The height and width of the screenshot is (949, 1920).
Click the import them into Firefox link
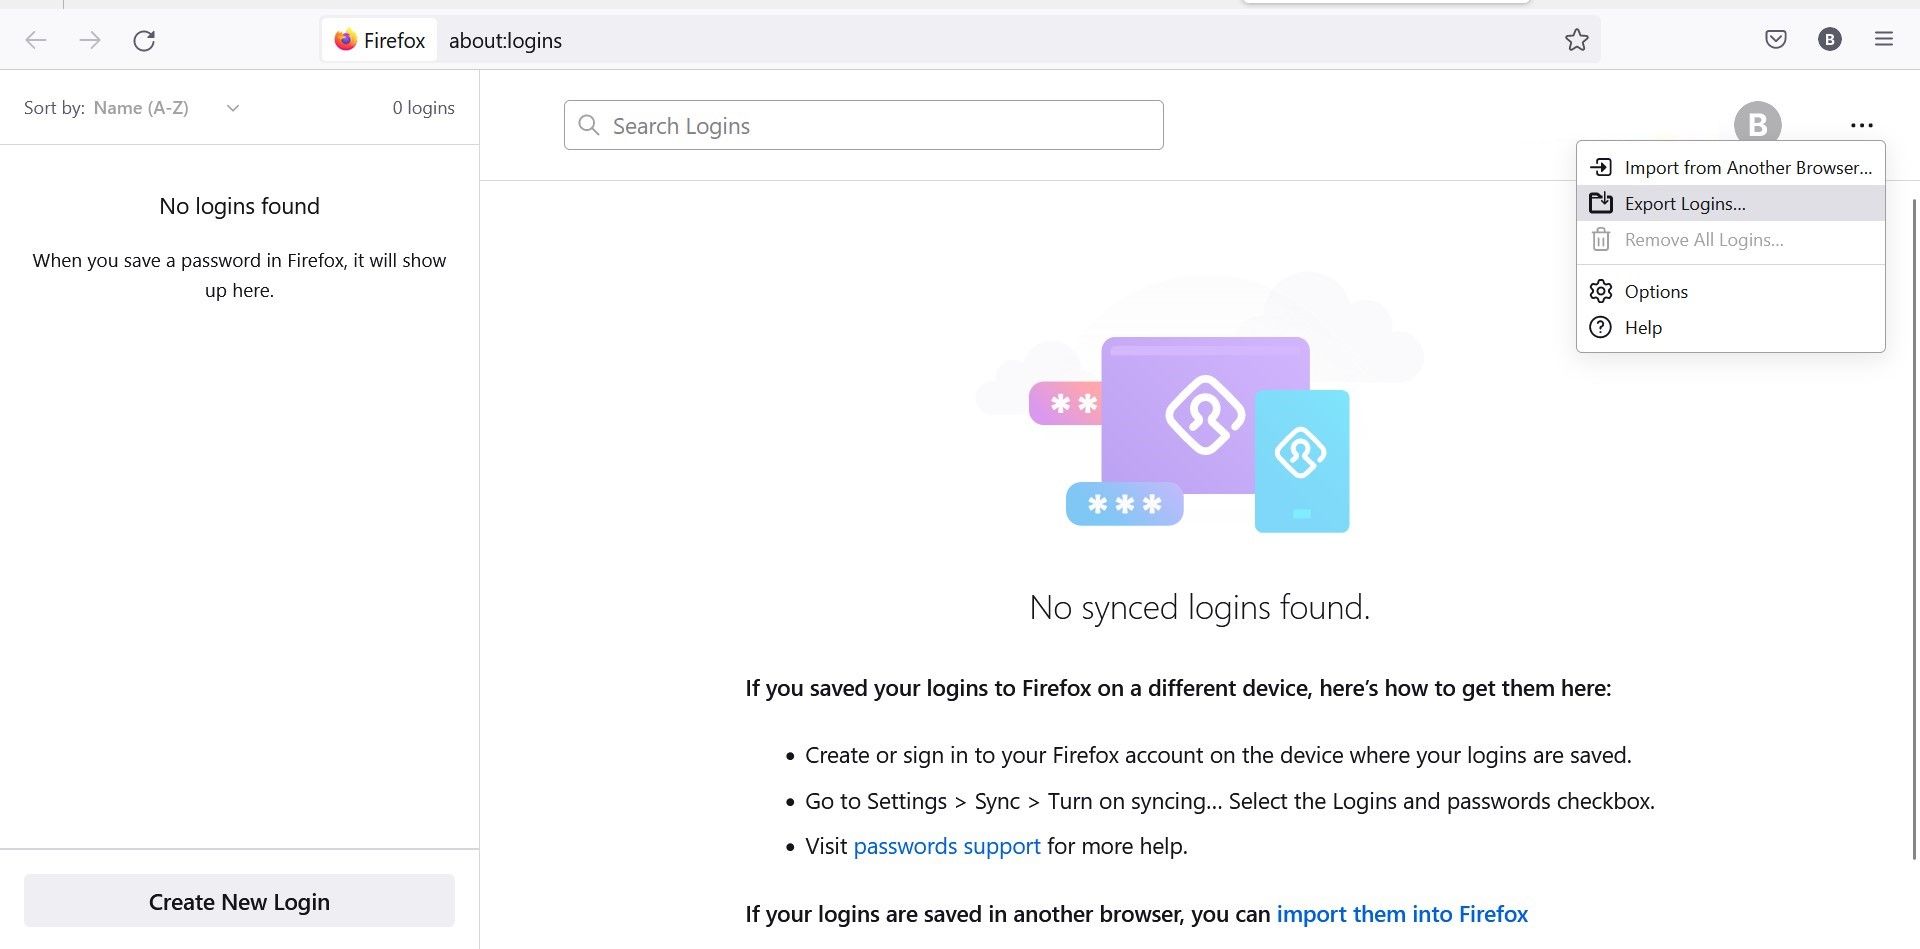coord(1402,913)
